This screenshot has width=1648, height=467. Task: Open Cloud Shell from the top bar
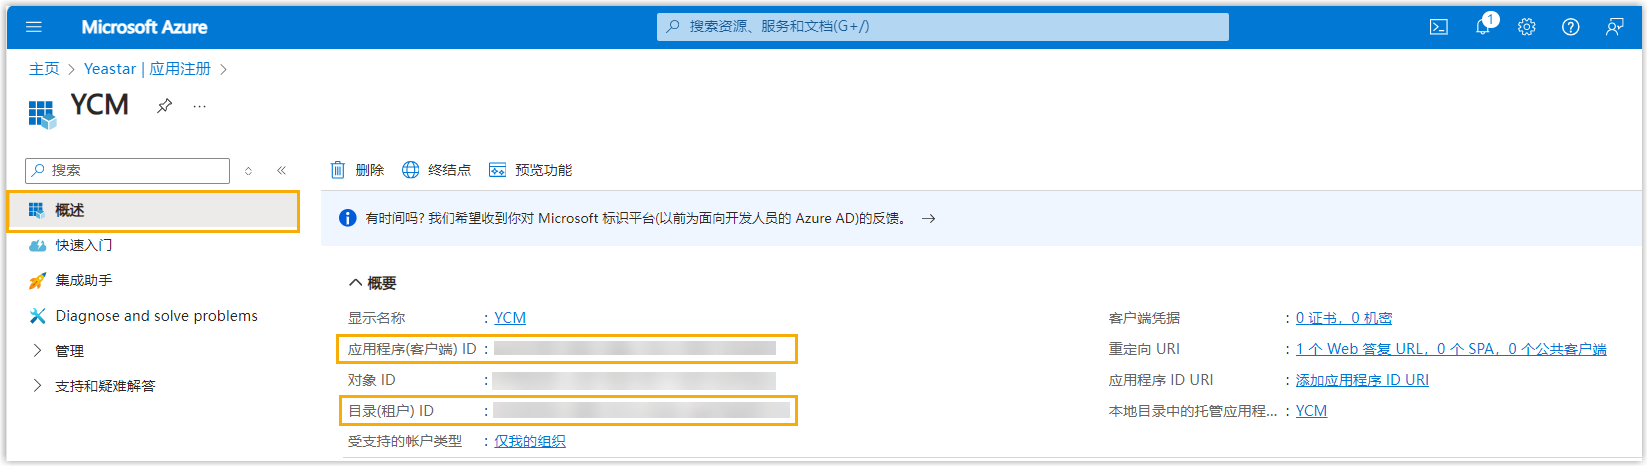[x=1438, y=27]
